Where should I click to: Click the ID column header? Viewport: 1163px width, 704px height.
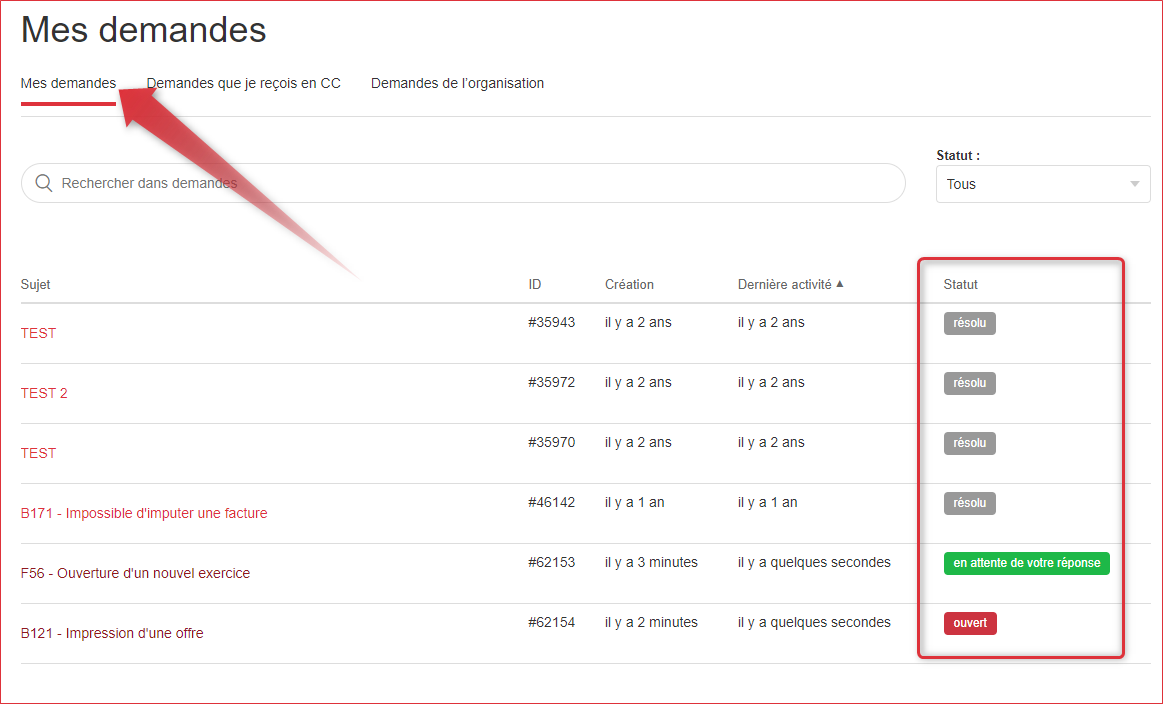[x=535, y=284]
